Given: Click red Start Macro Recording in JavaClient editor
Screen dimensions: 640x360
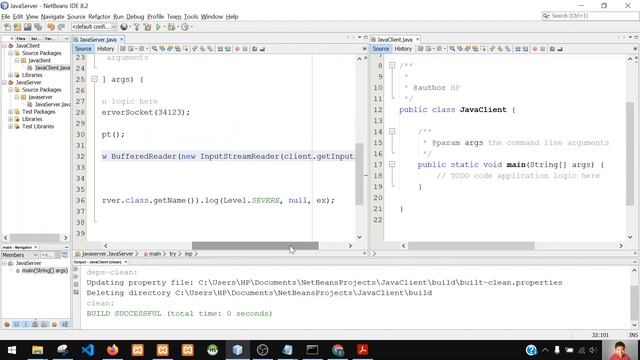Looking at the screenshot, I should pyautogui.click(x=535, y=49).
